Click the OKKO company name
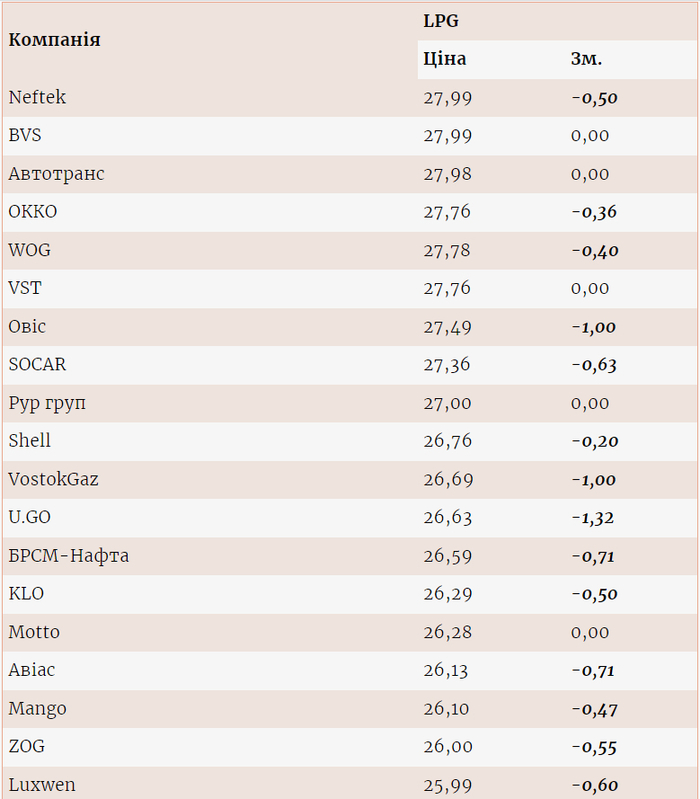Image resolution: width=700 pixels, height=799 pixels. coord(33,212)
